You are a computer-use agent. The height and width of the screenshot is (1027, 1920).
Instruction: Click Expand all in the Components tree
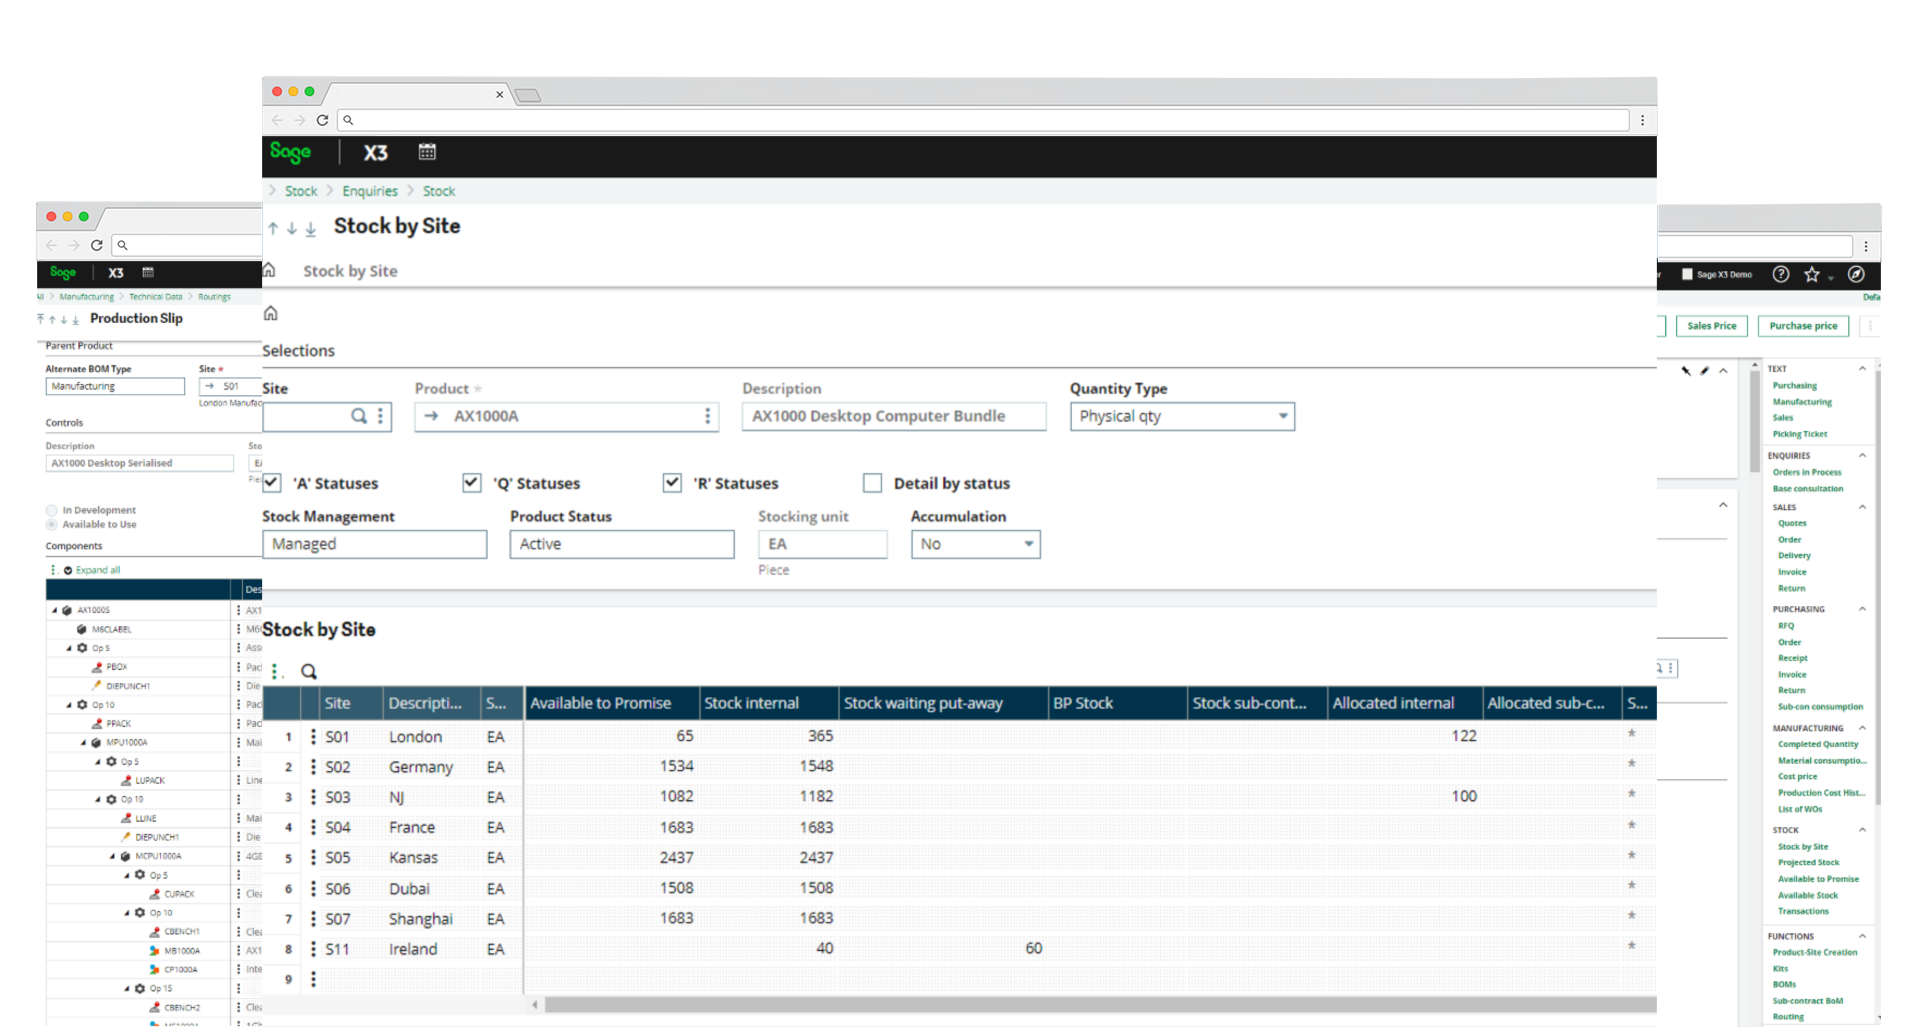98,570
